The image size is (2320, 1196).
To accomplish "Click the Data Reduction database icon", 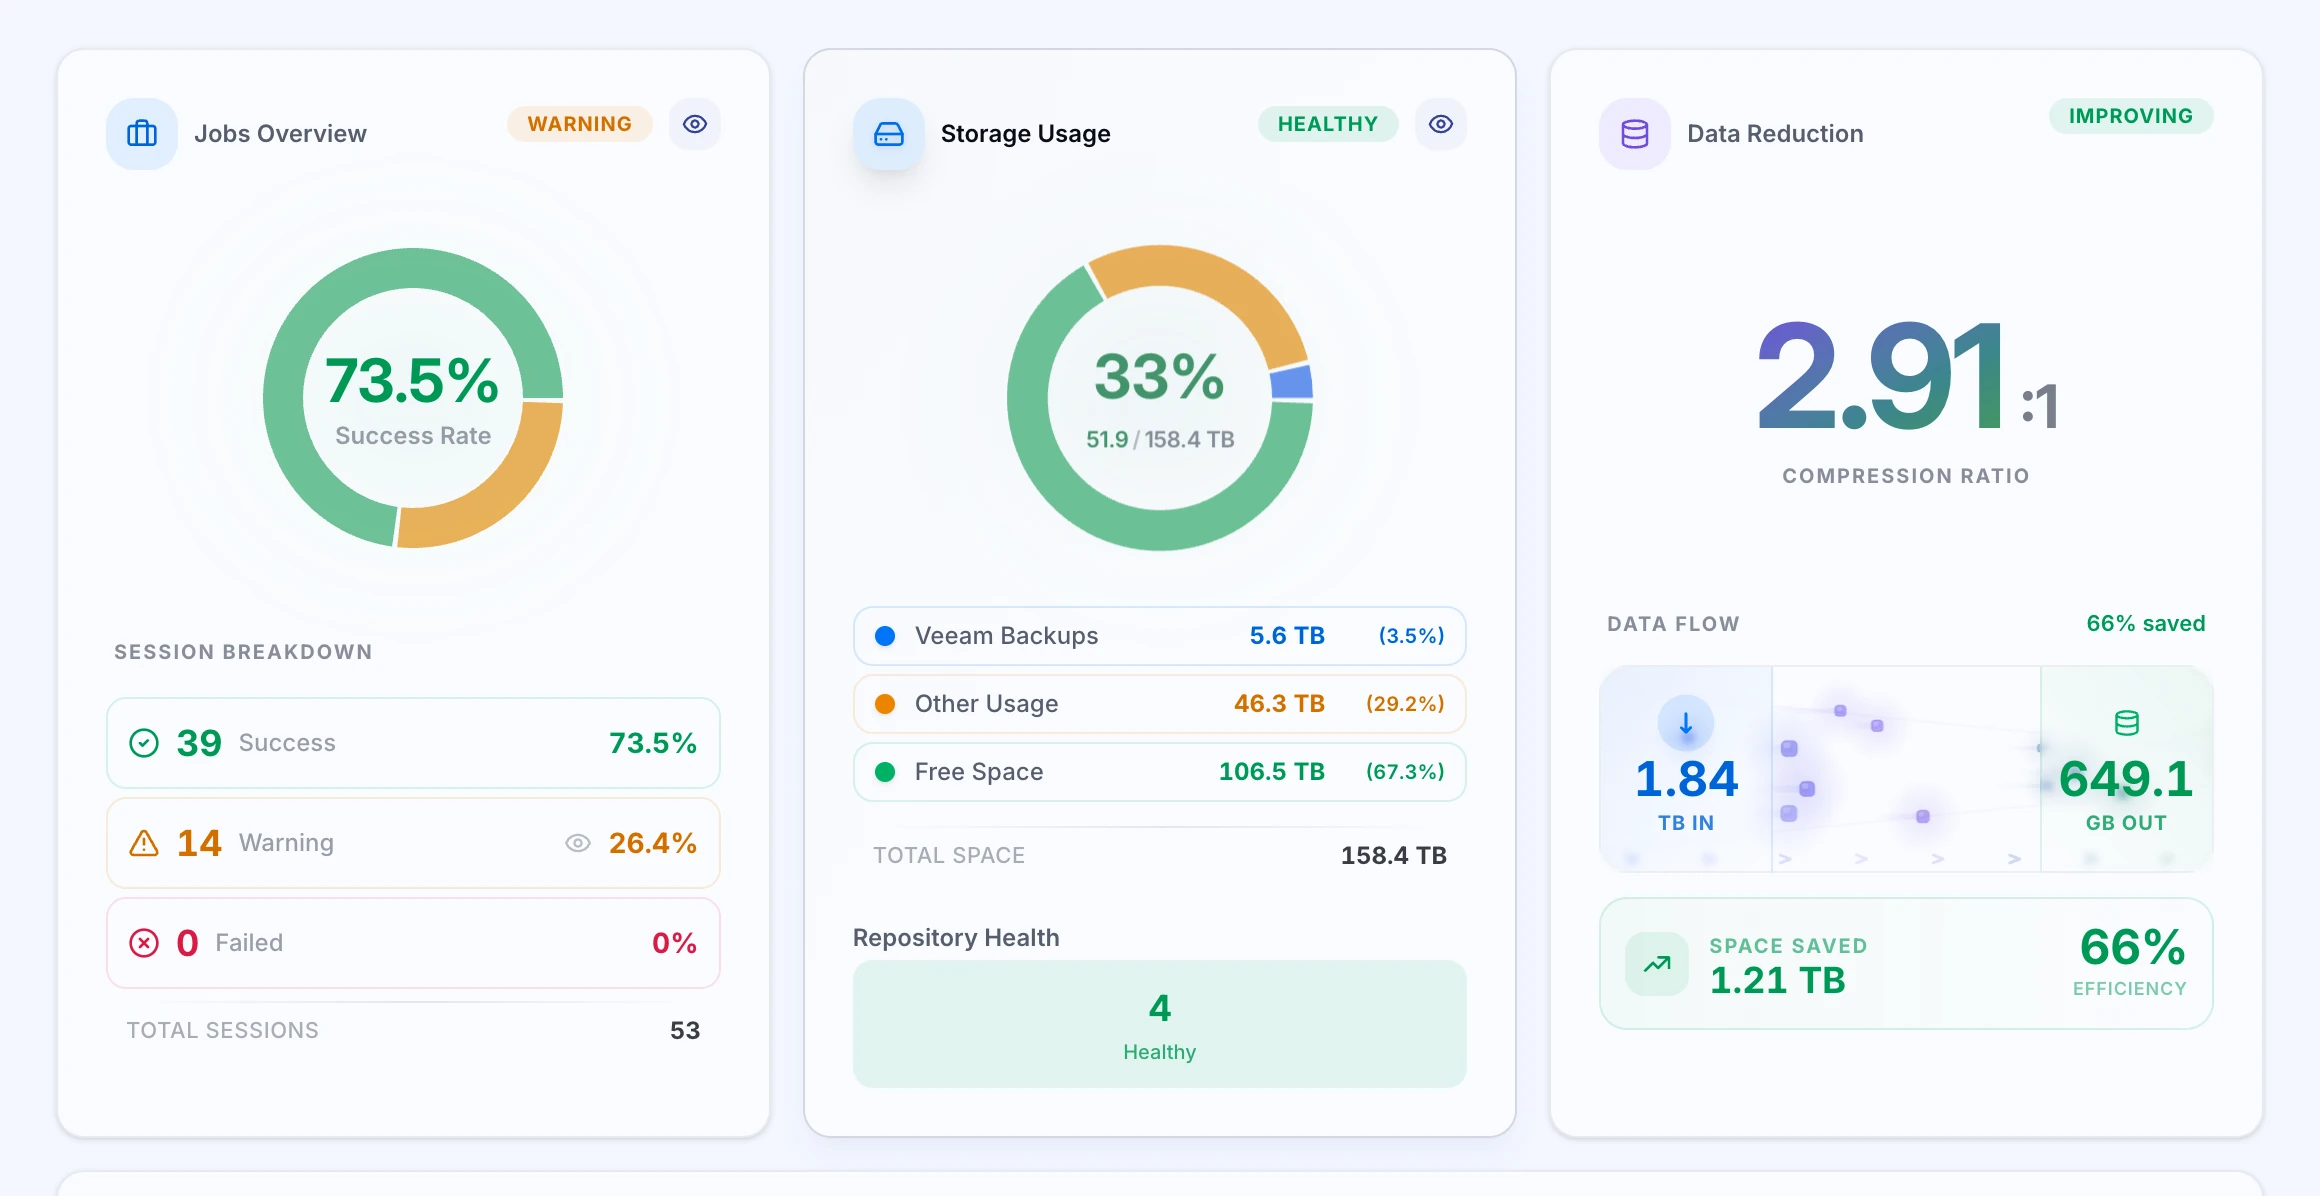I will [x=1635, y=133].
